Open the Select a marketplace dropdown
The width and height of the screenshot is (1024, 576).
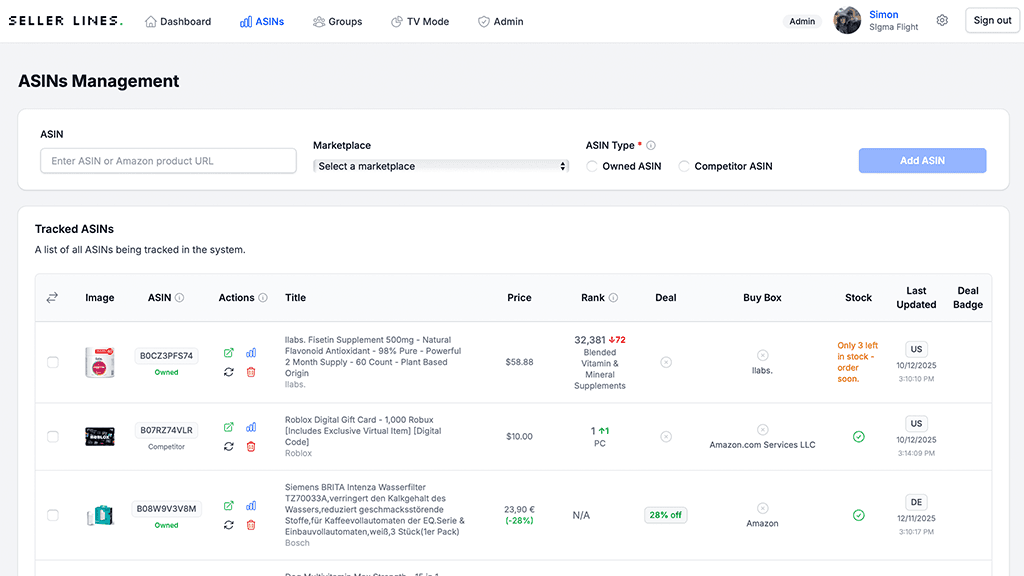click(x=441, y=166)
